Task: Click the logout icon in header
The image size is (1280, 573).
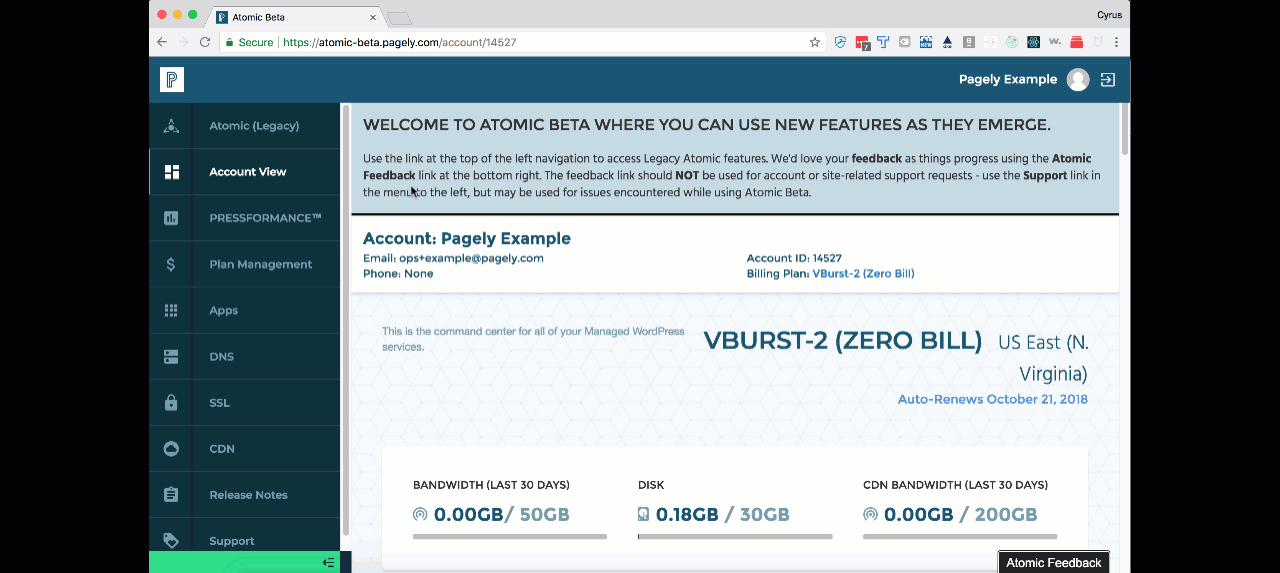Action: [x=1108, y=80]
